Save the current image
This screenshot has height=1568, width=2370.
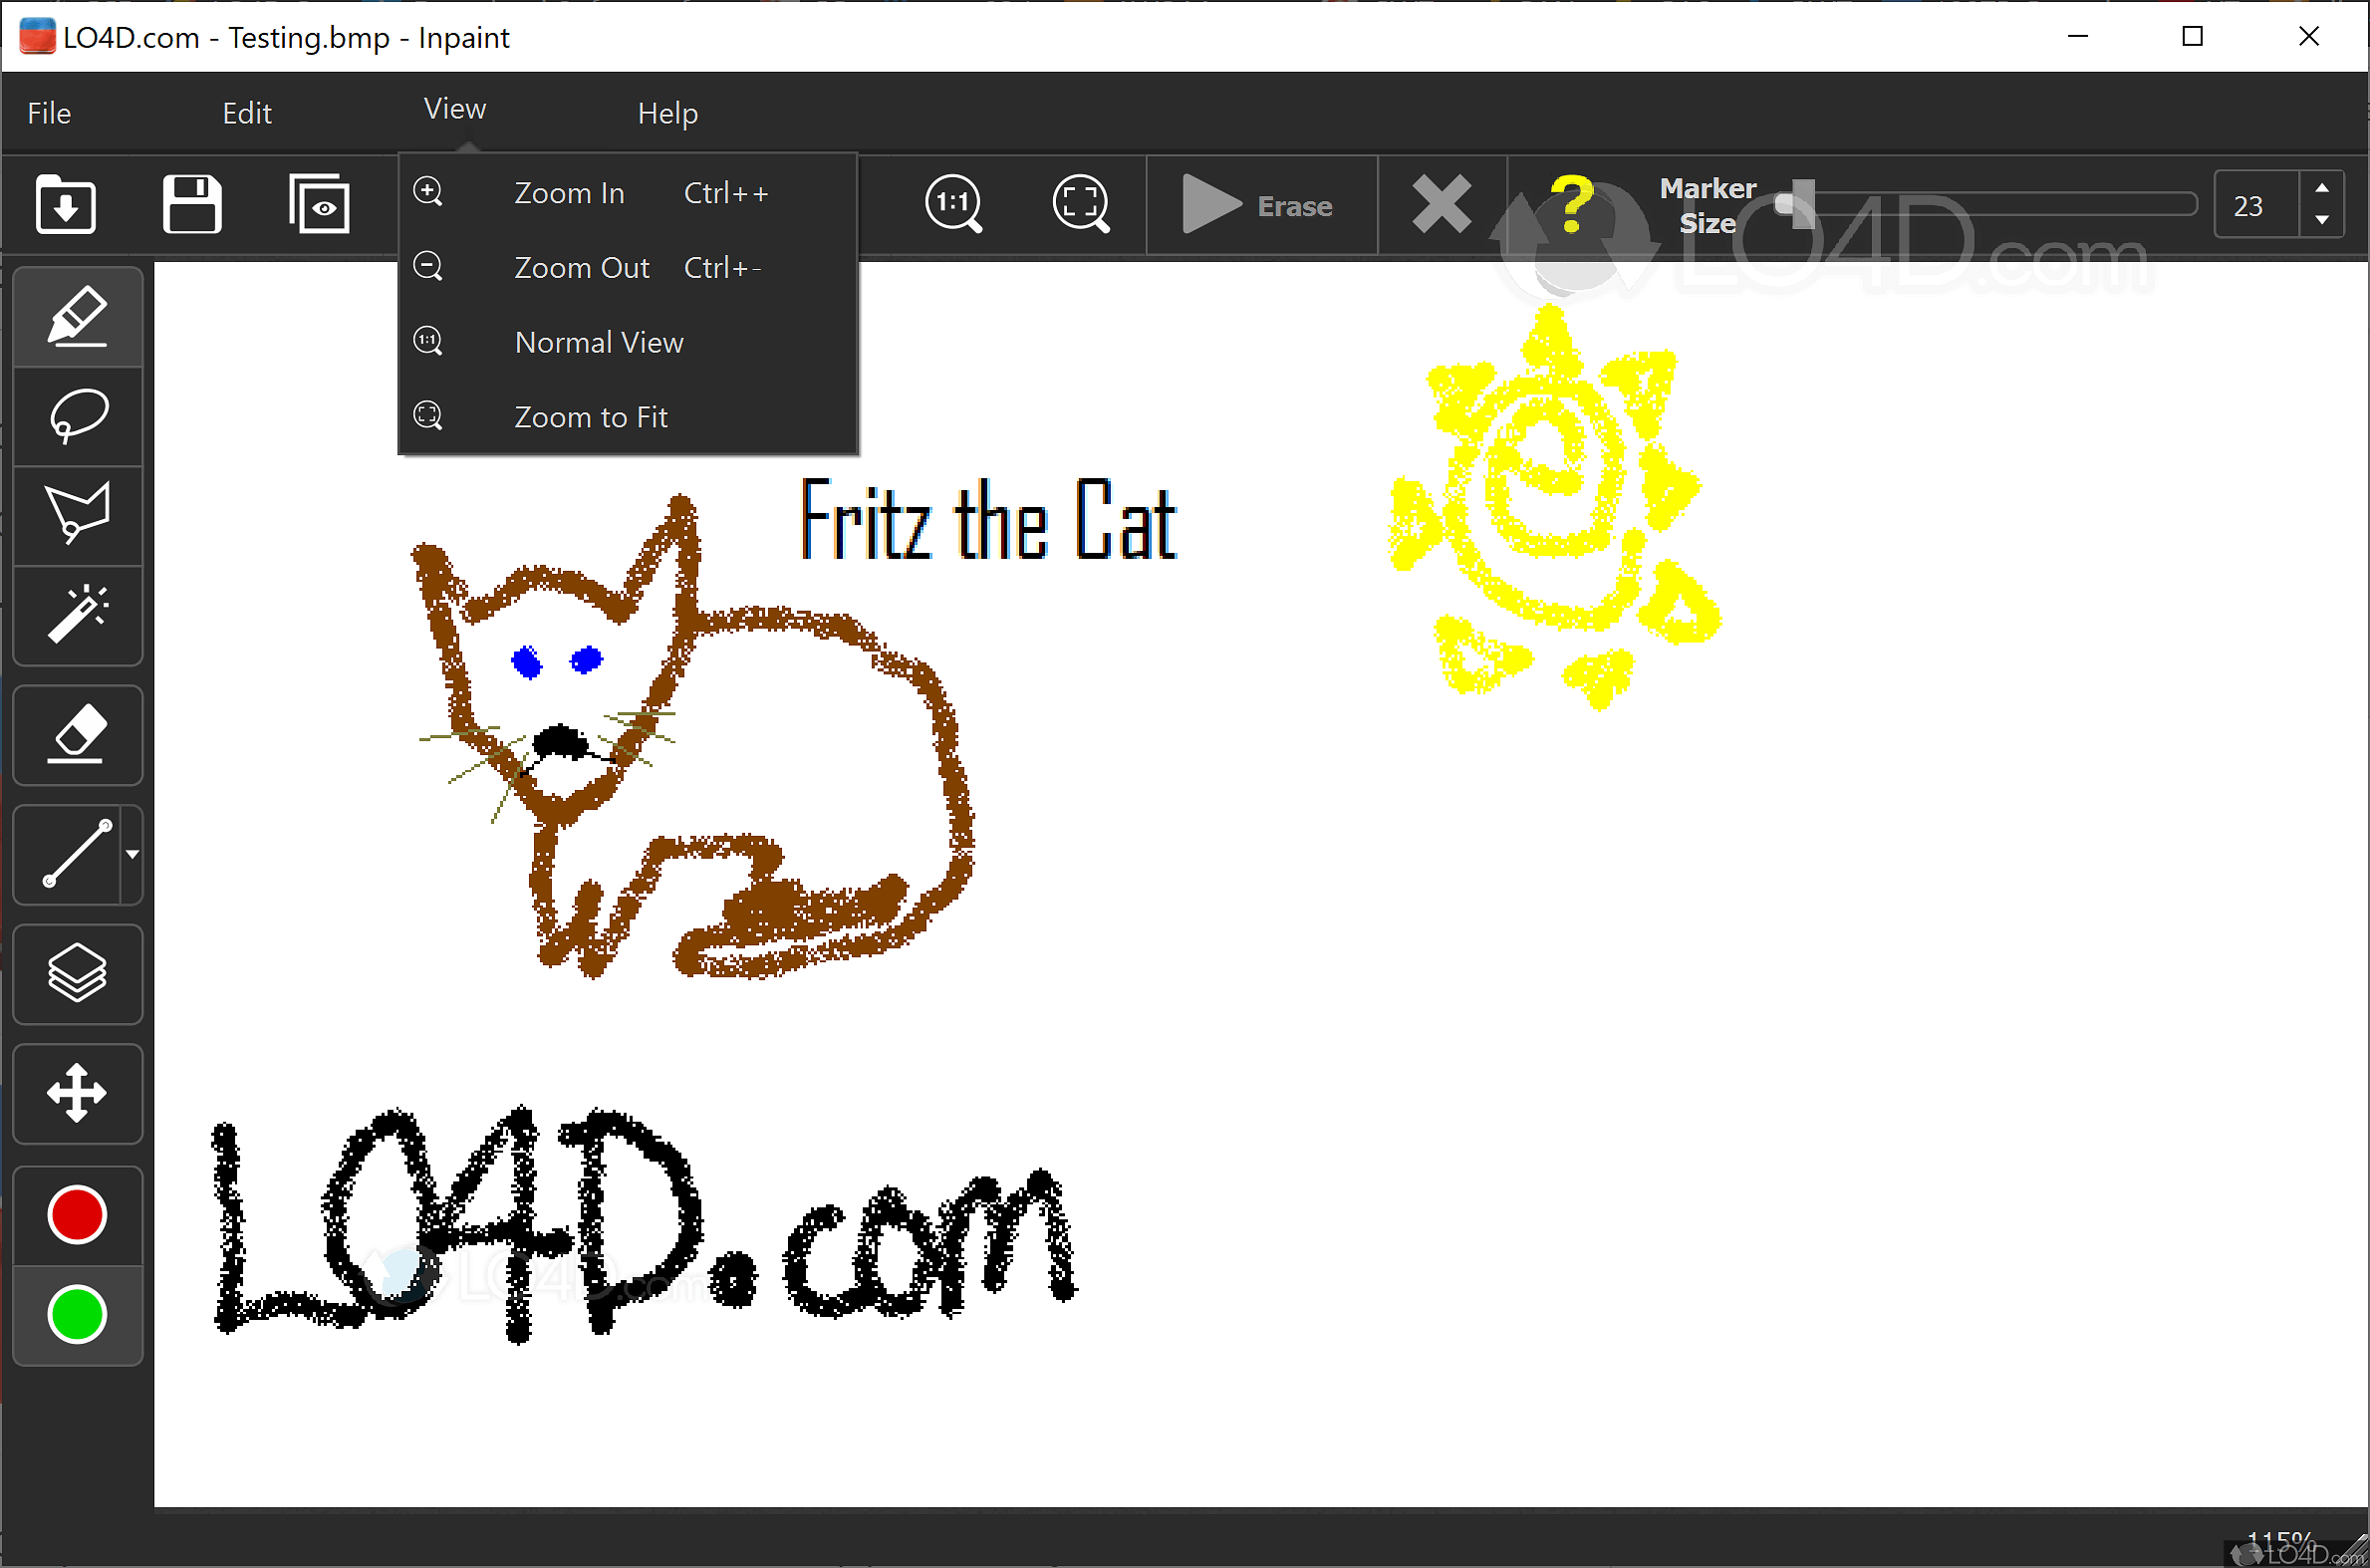192,204
